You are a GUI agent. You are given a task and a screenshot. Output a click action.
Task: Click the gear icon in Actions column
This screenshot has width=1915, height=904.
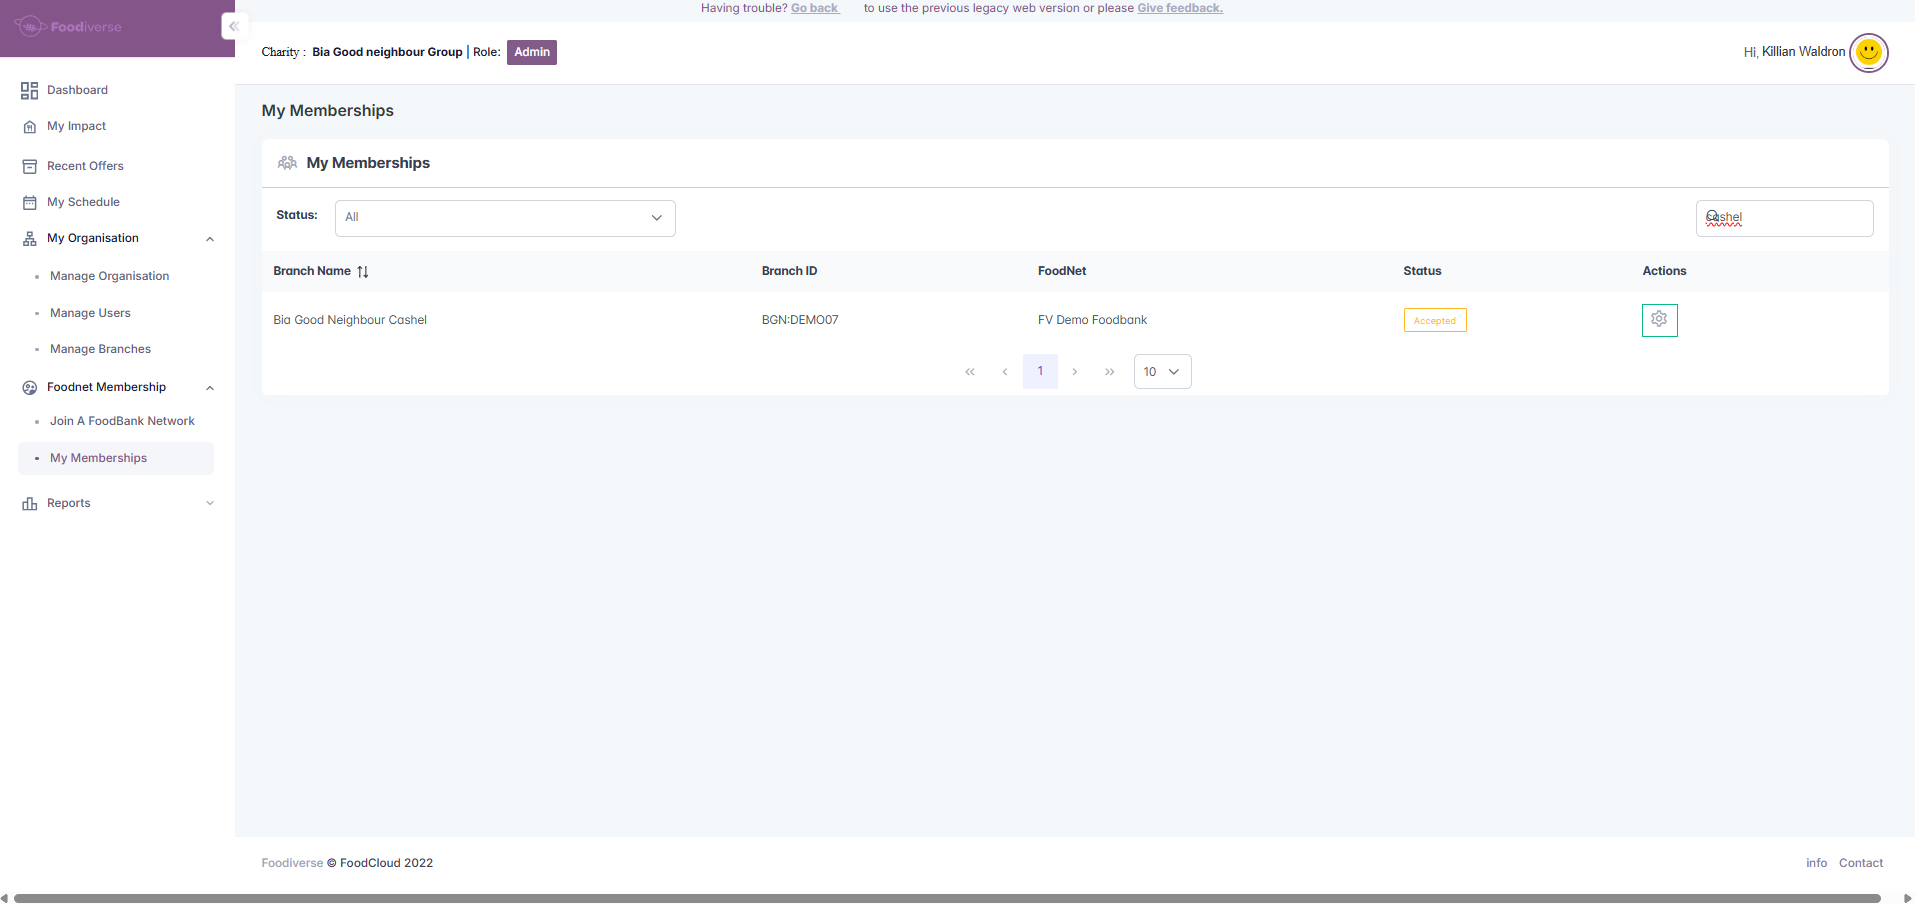(1659, 320)
